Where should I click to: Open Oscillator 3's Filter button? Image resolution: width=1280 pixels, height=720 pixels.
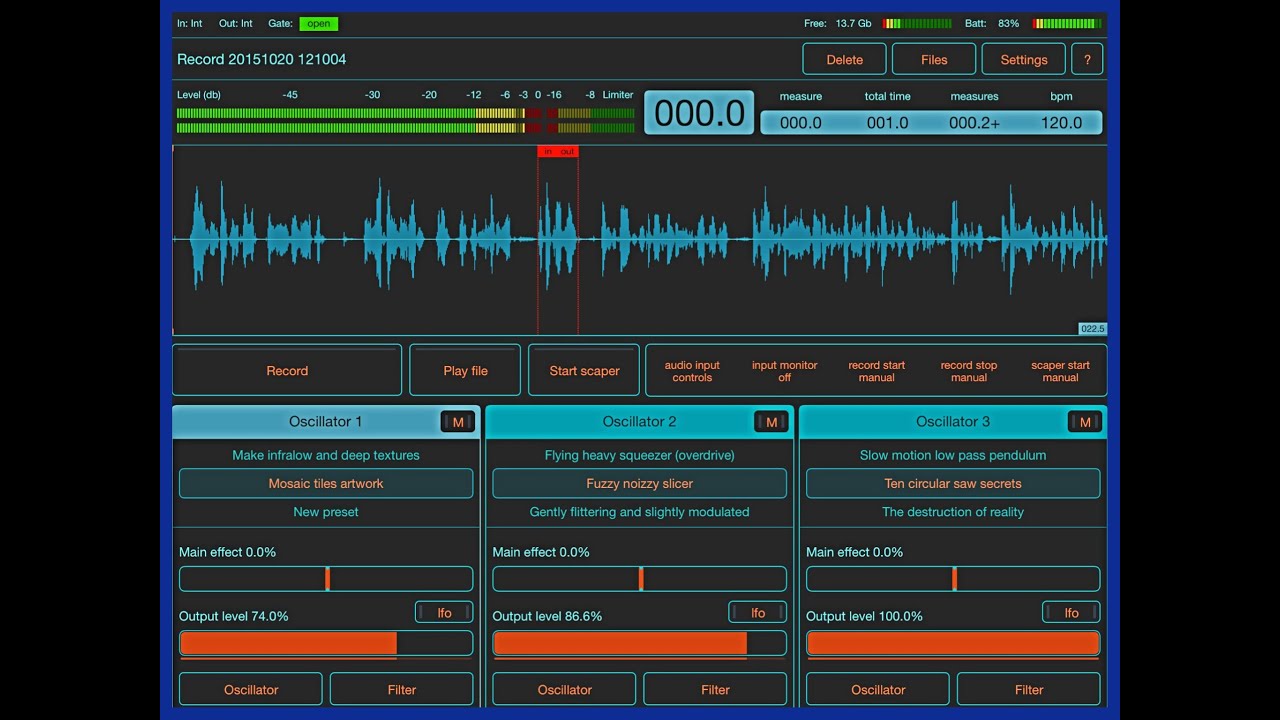1029,689
